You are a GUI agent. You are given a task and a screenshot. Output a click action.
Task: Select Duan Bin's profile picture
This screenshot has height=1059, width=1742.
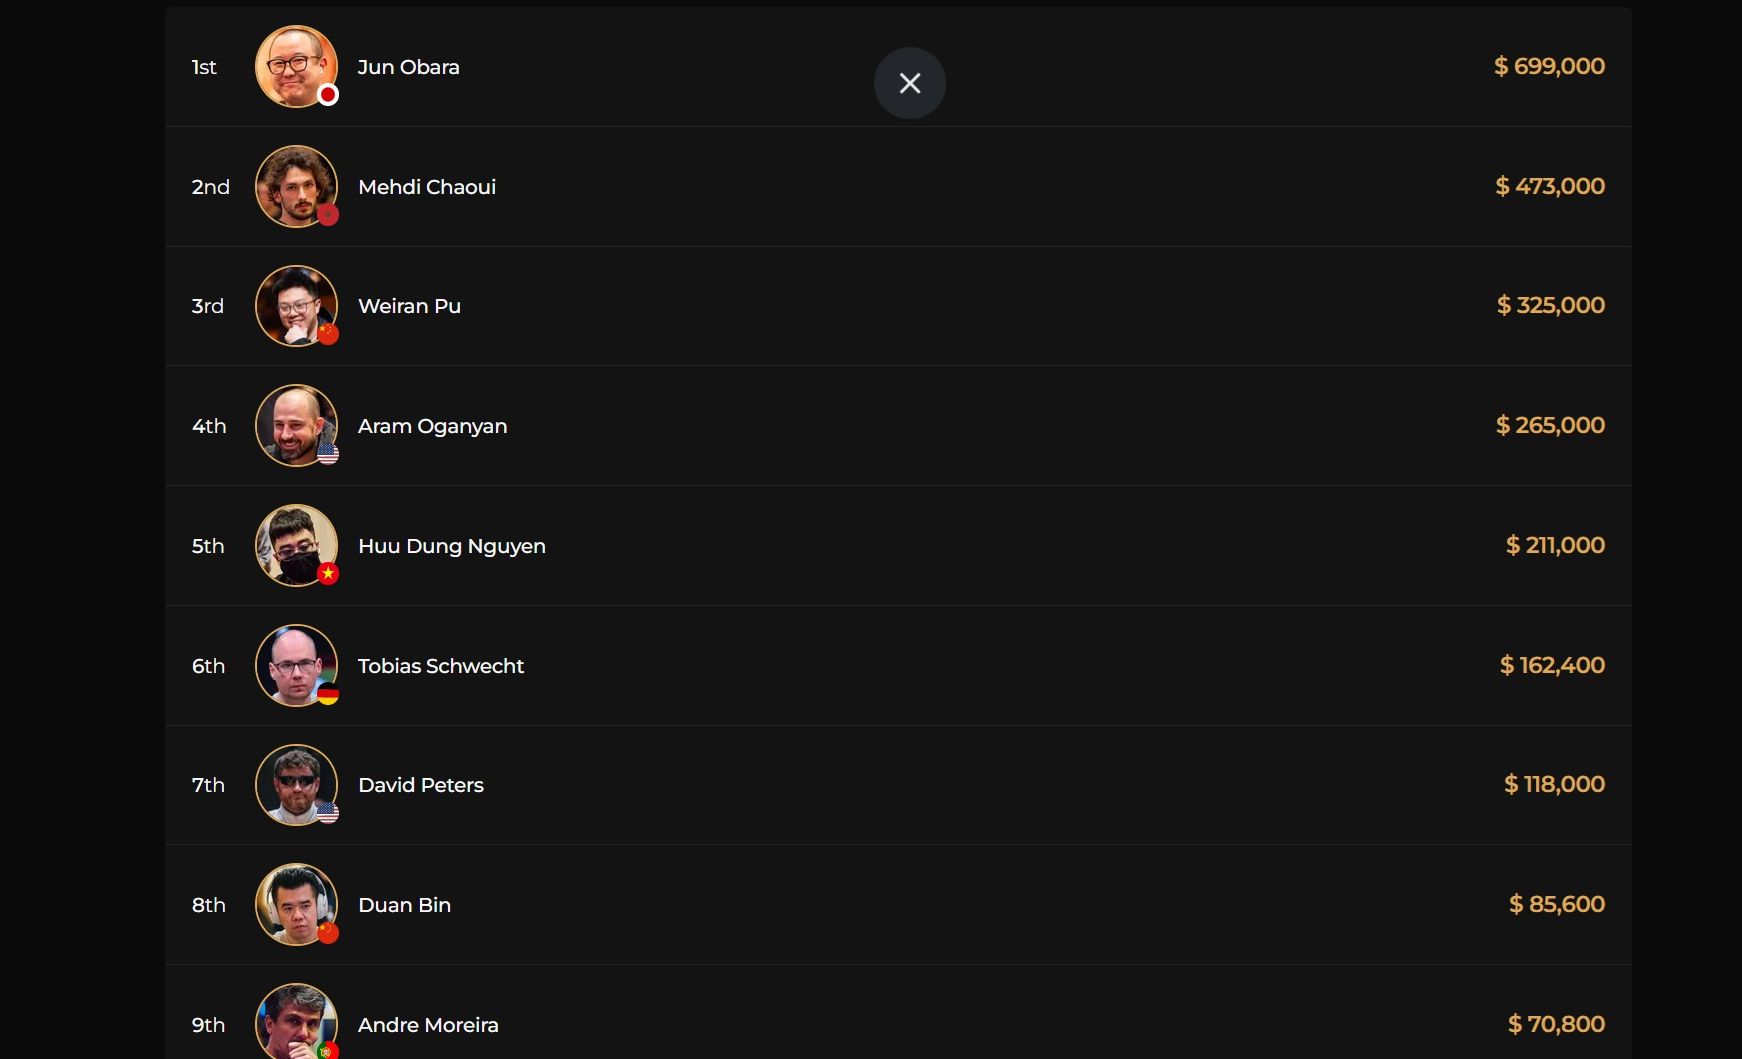(295, 904)
